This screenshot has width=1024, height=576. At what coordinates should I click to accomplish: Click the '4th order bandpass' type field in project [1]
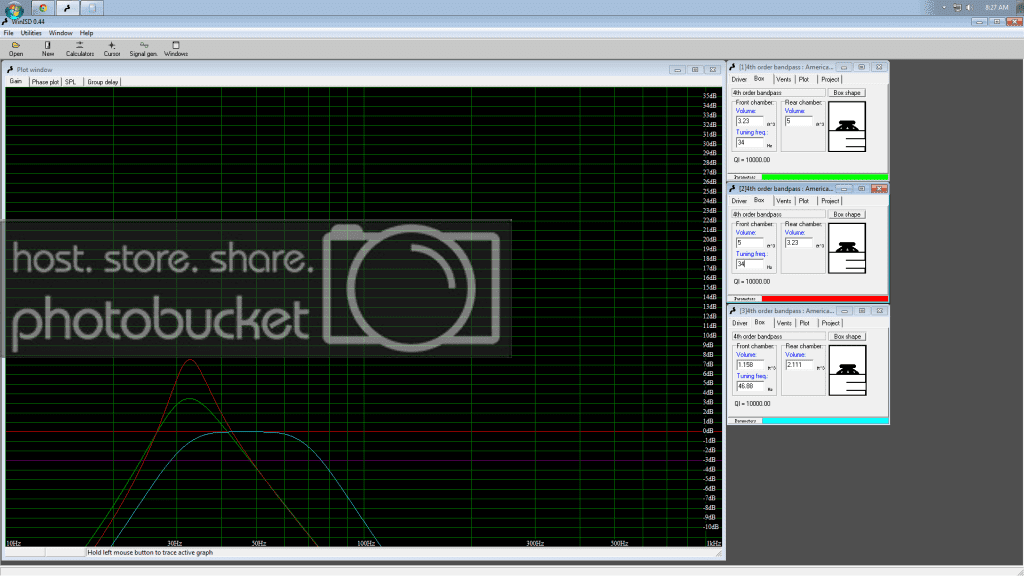(778, 93)
